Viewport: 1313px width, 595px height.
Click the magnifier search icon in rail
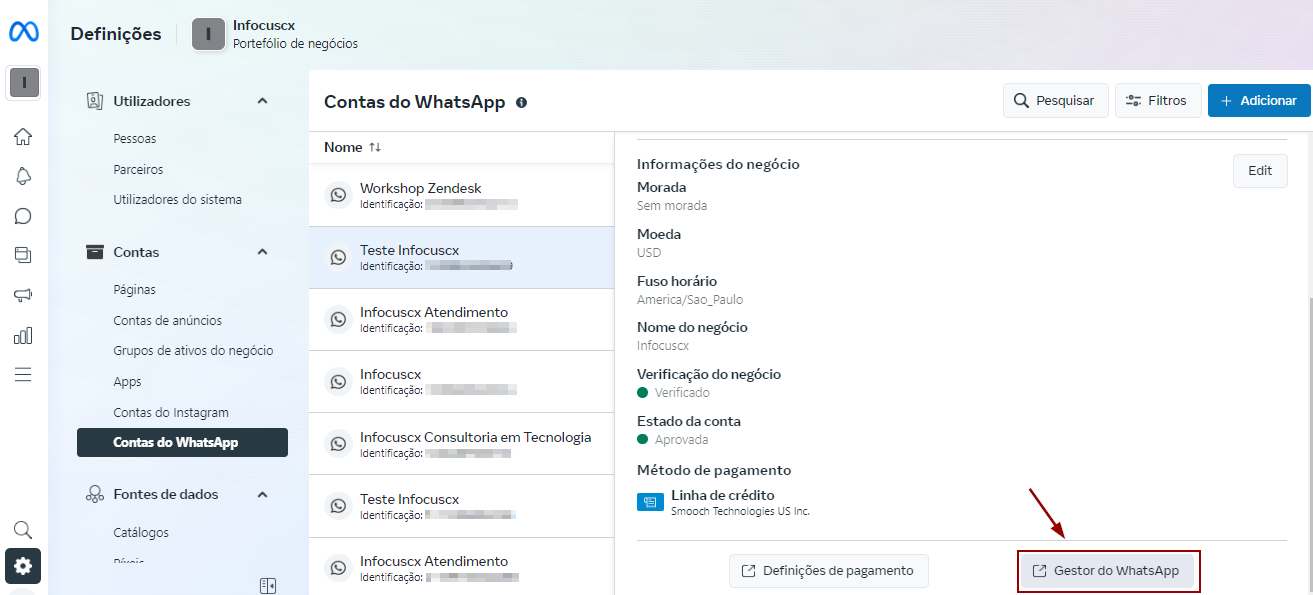point(23,529)
